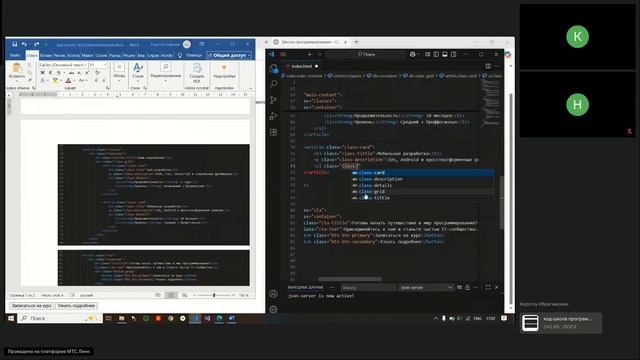This screenshot has width=640, height=360.
Task: Expand the Редактирование editing menu
Action: (x=165, y=72)
